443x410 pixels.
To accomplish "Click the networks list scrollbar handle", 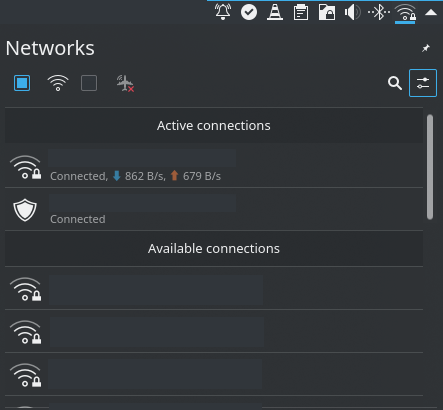I will coord(430,167).
